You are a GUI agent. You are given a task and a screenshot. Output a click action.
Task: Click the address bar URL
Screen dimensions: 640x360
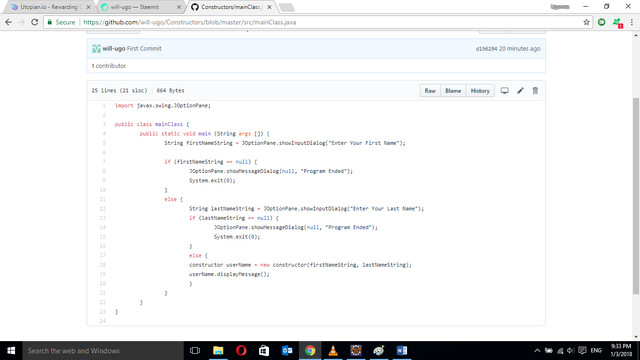(x=189, y=22)
